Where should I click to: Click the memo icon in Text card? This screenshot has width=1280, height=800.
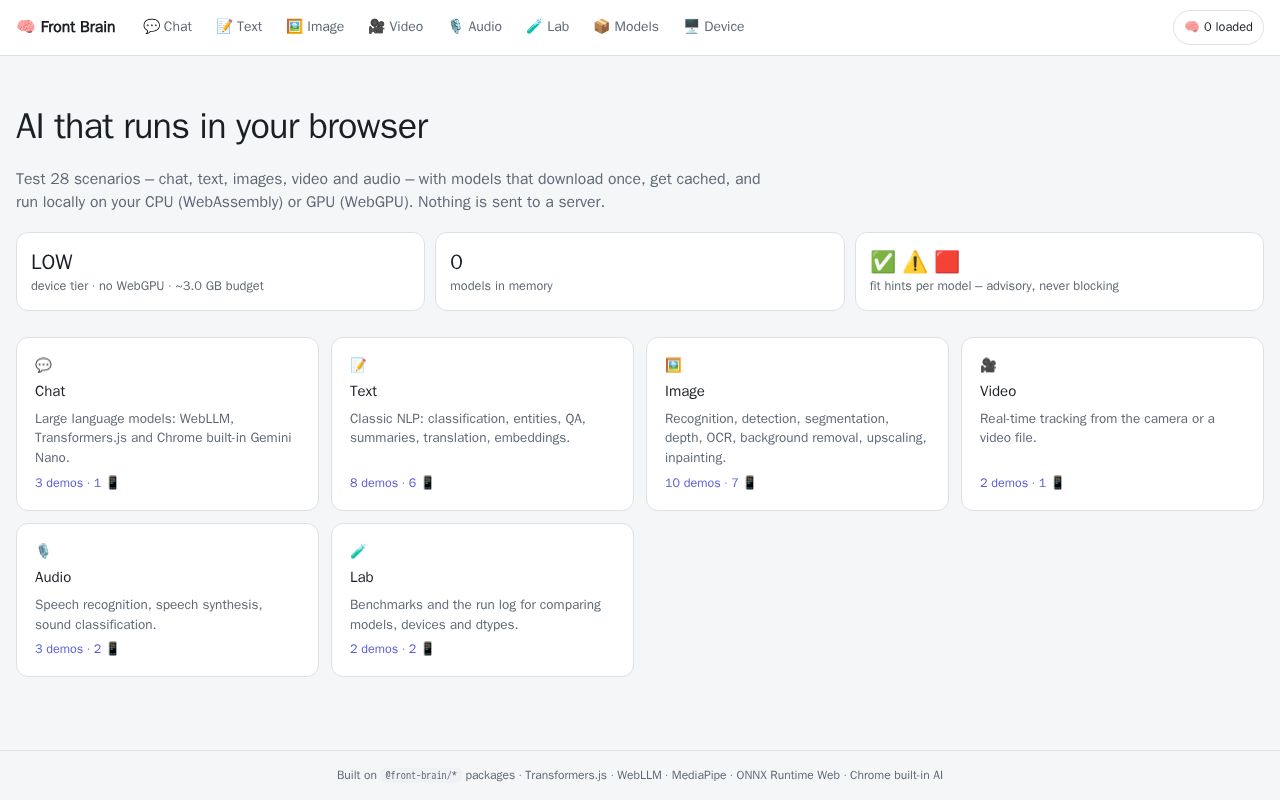pyautogui.click(x=358, y=365)
